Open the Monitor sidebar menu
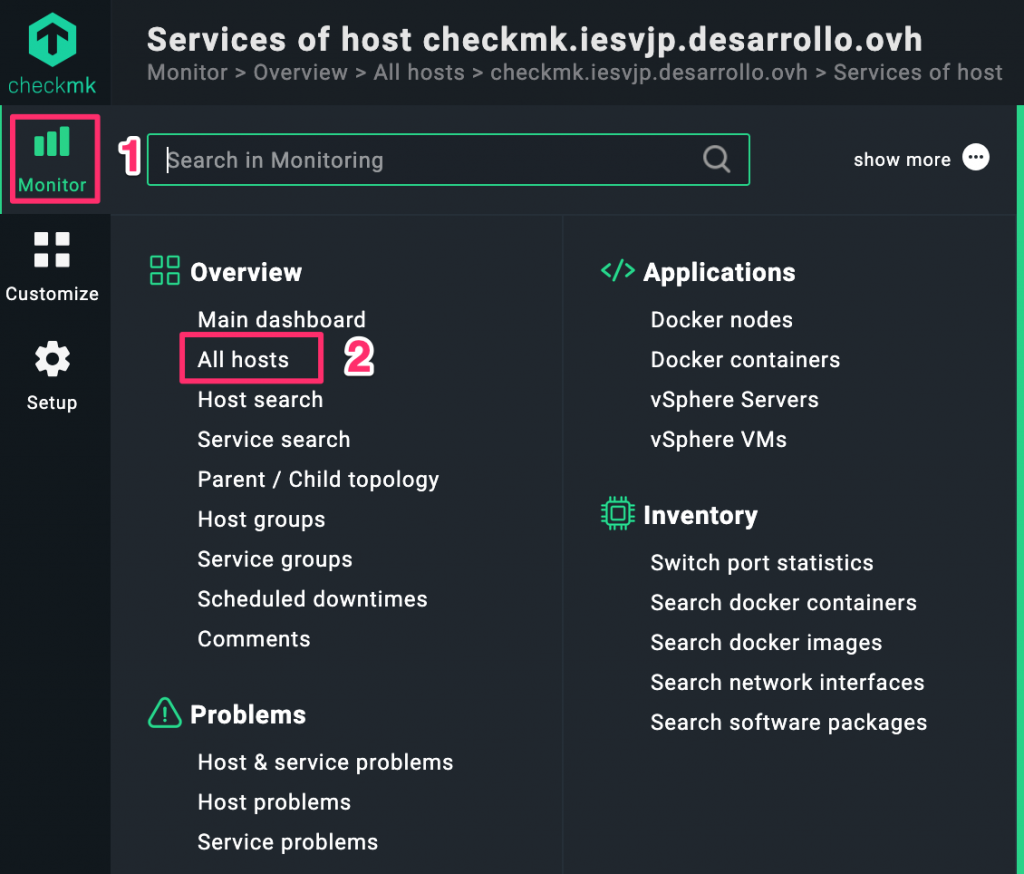 [52, 159]
